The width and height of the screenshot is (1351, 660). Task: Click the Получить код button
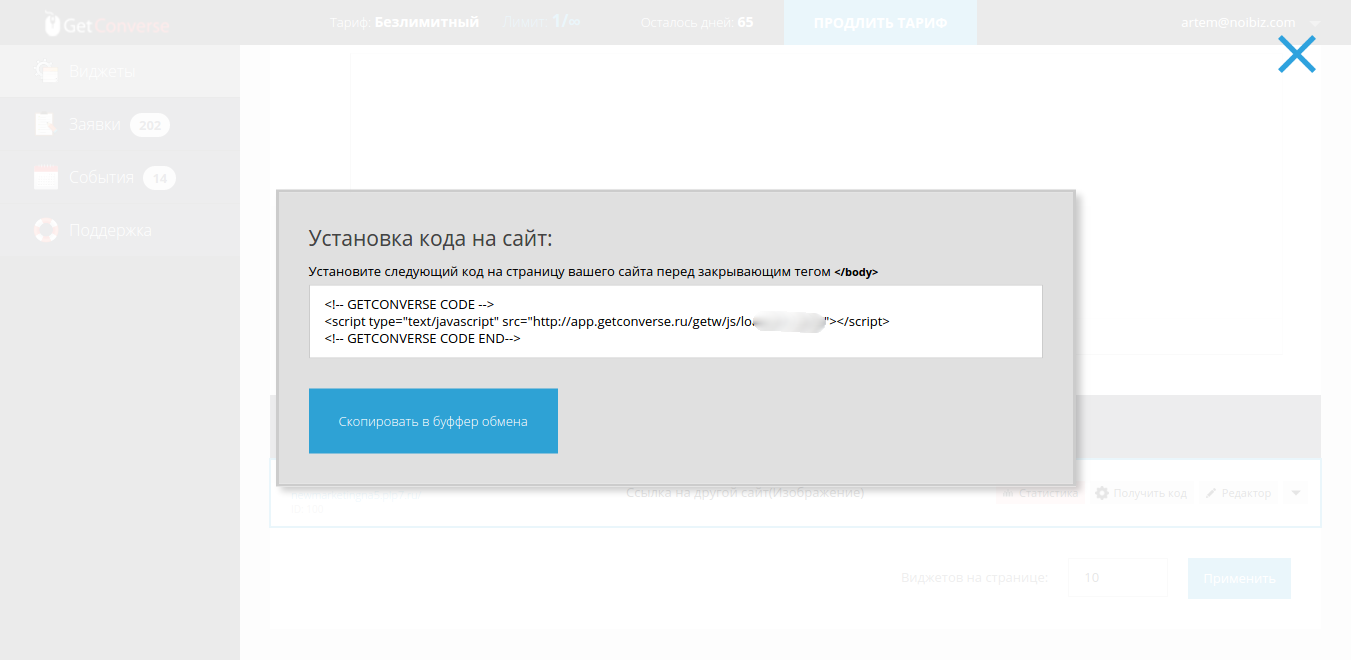pyautogui.click(x=1141, y=493)
